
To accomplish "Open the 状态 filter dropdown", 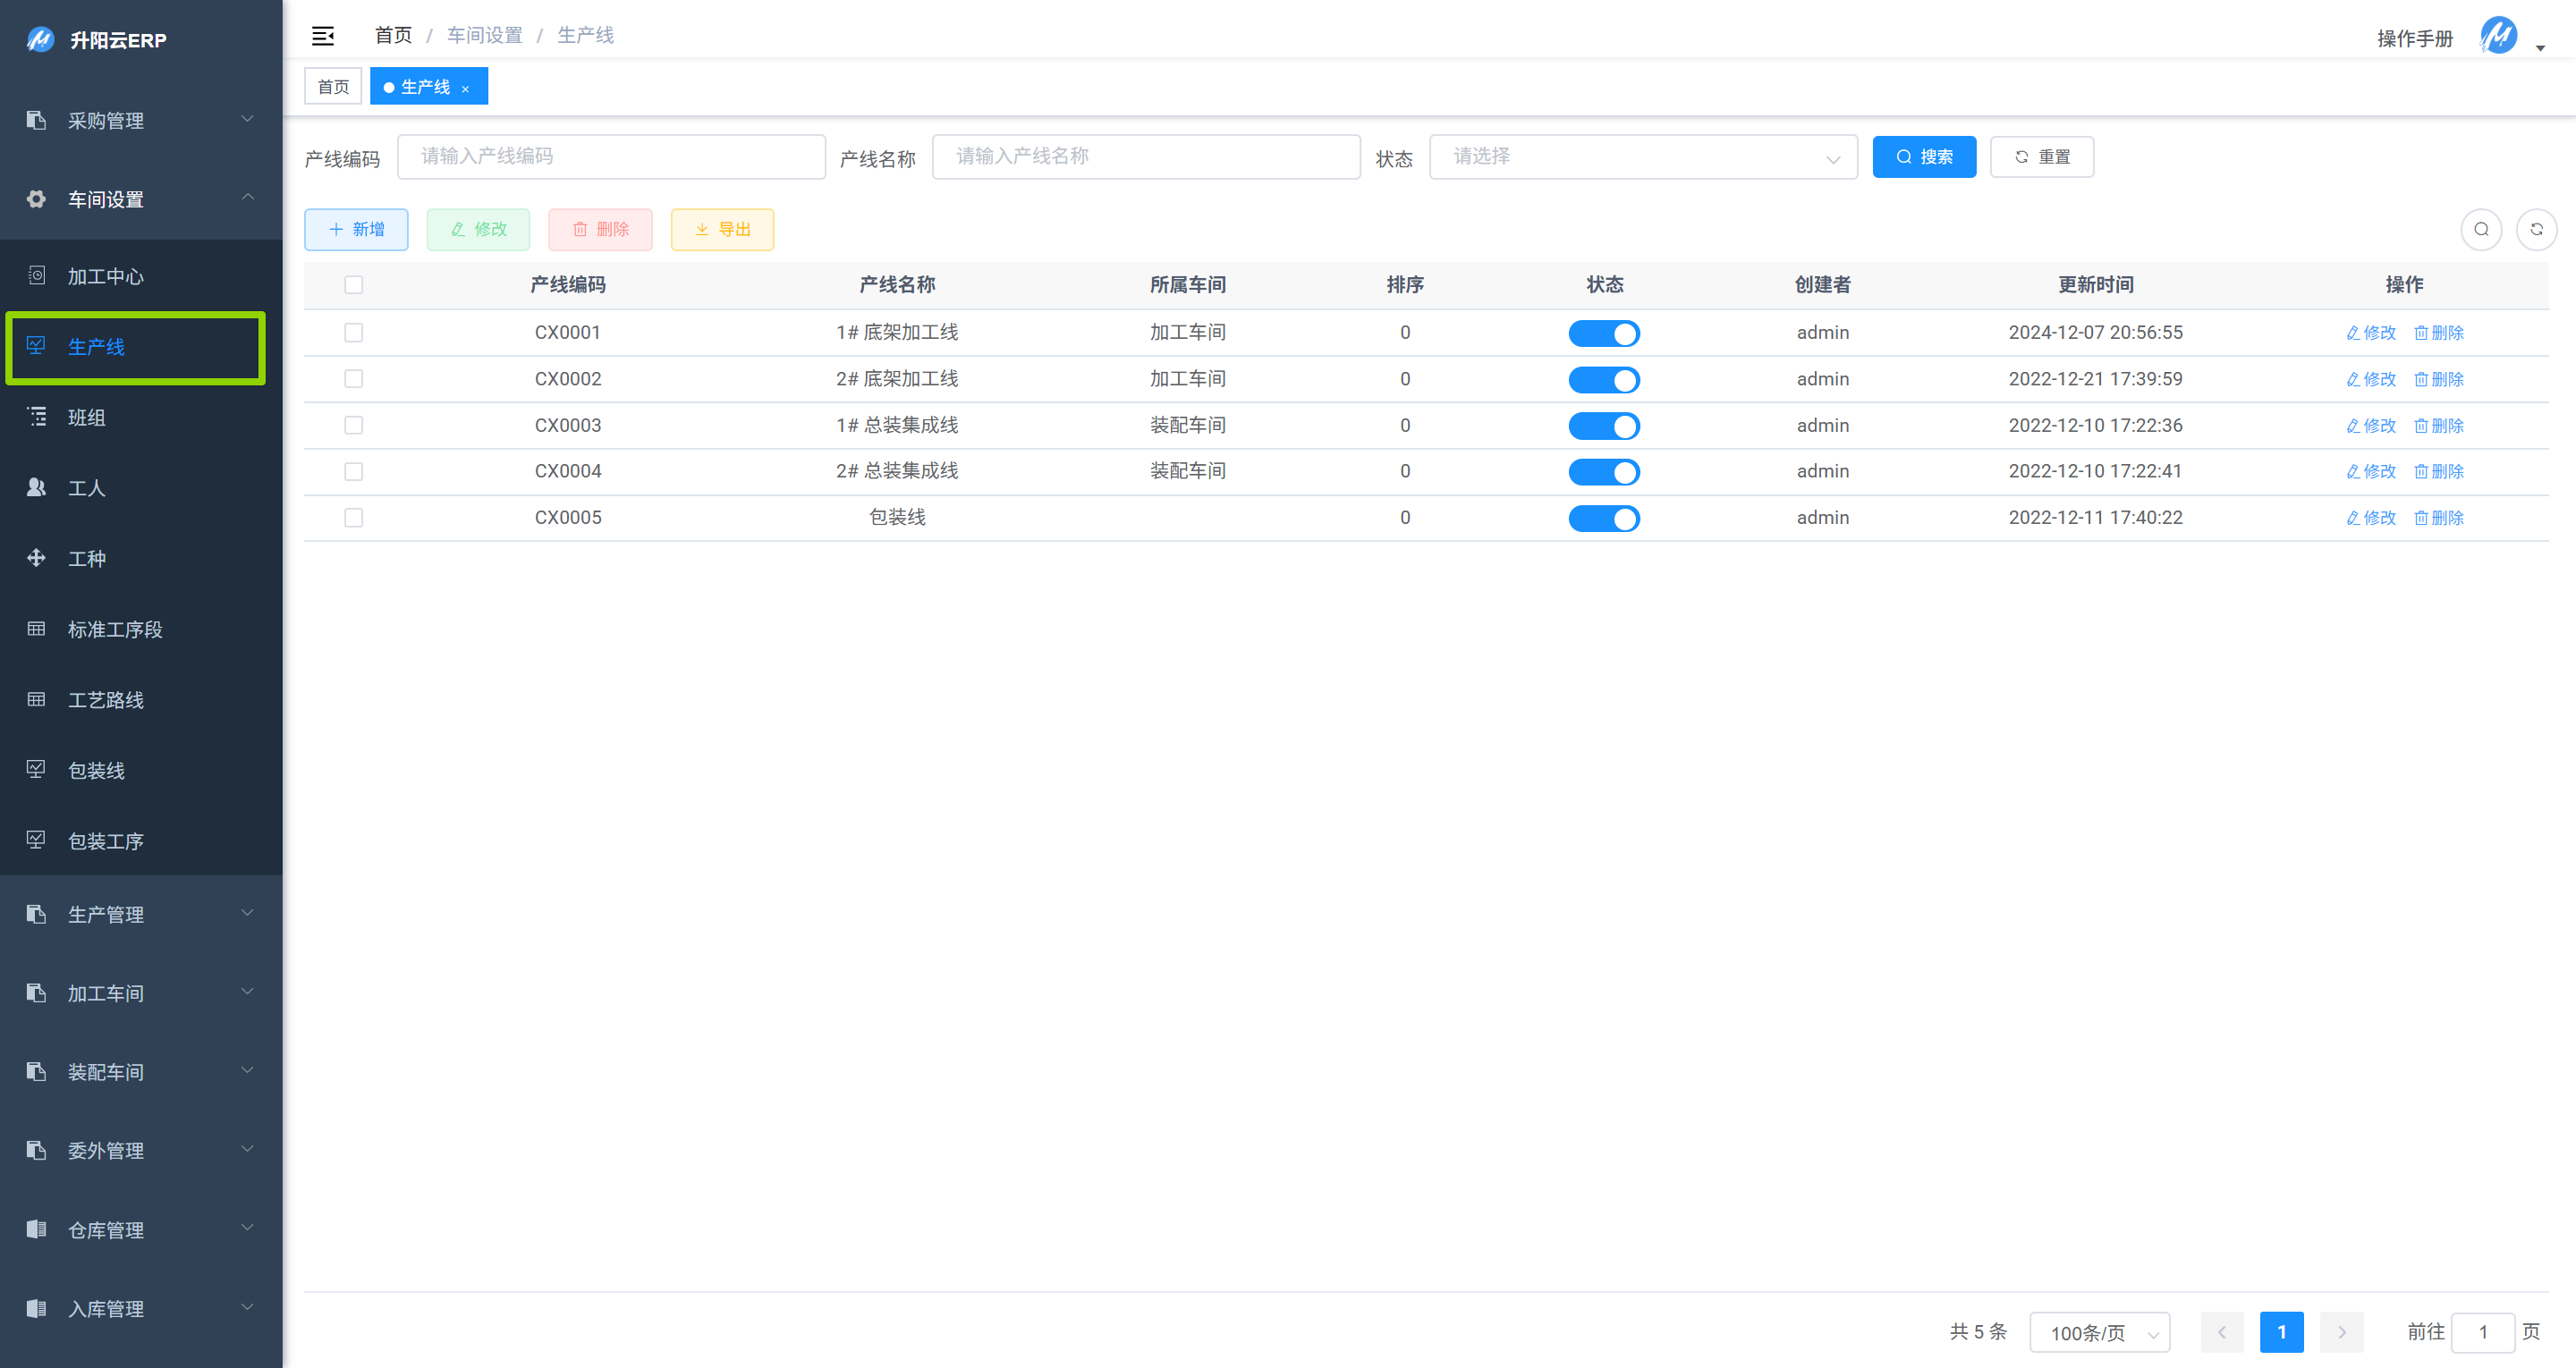I will point(1642,157).
